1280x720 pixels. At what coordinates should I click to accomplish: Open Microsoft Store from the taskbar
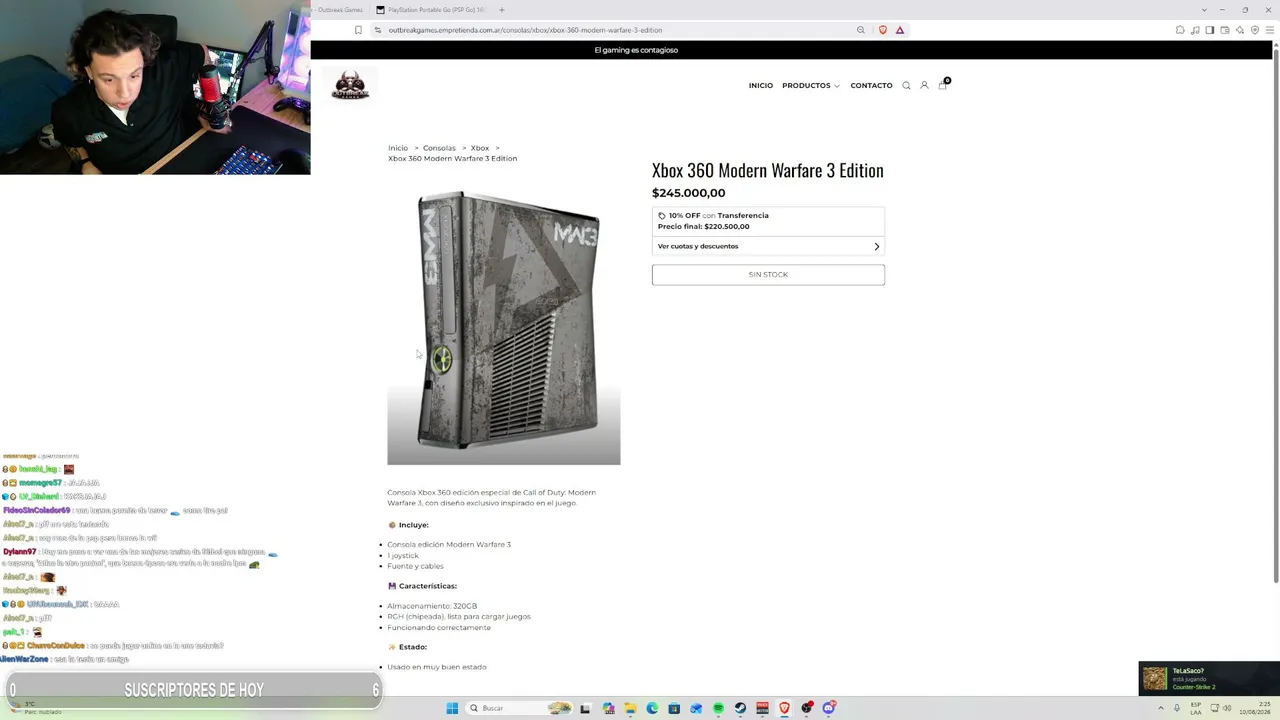(674, 708)
